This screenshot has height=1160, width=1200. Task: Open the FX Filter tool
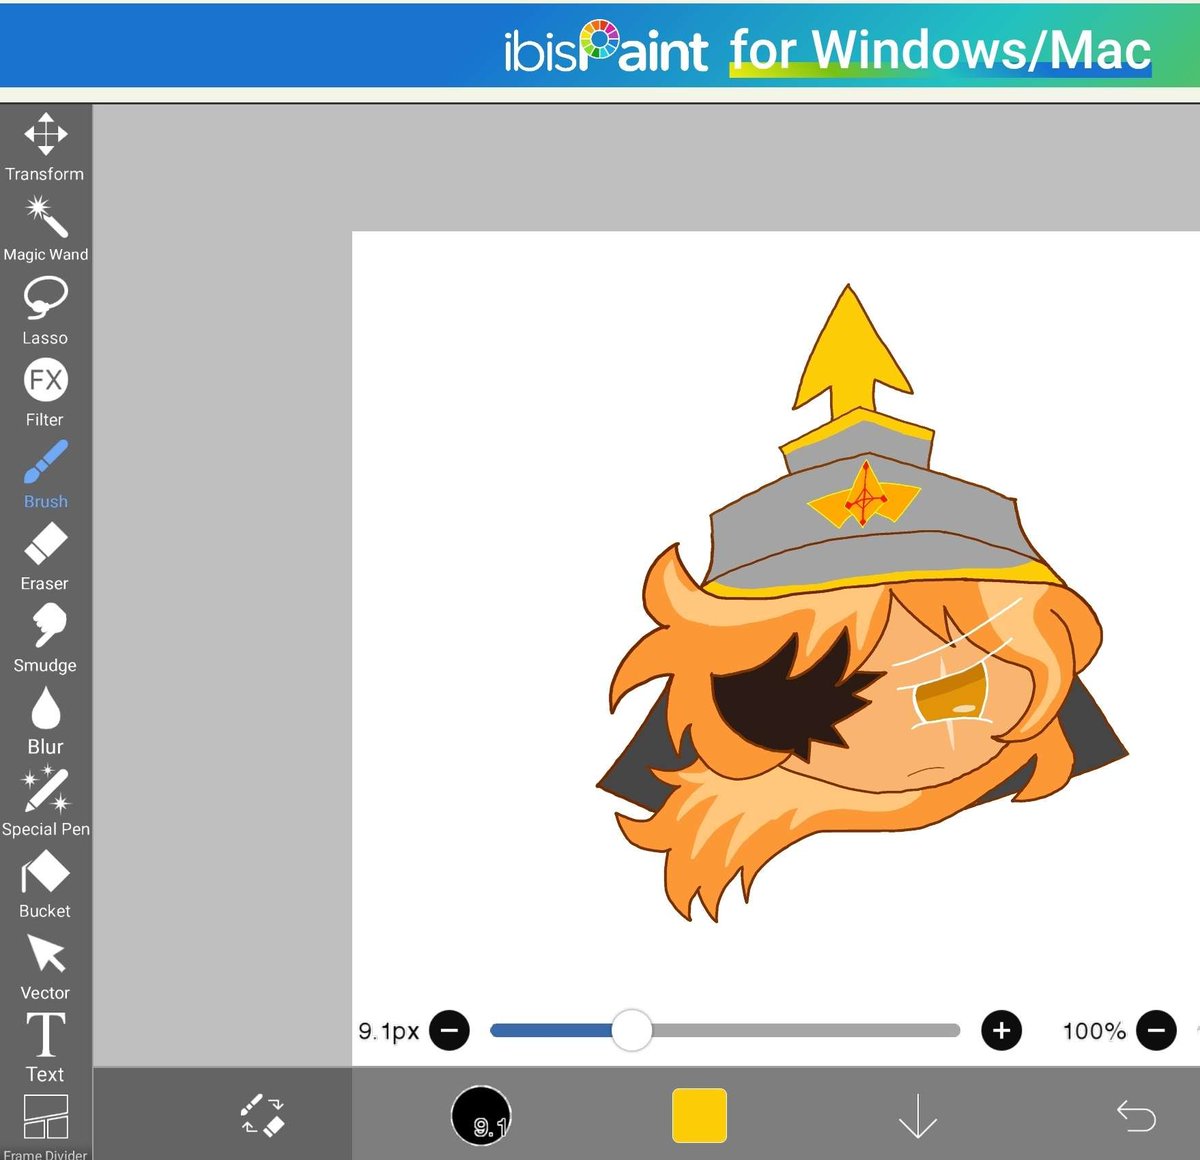[45, 392]
